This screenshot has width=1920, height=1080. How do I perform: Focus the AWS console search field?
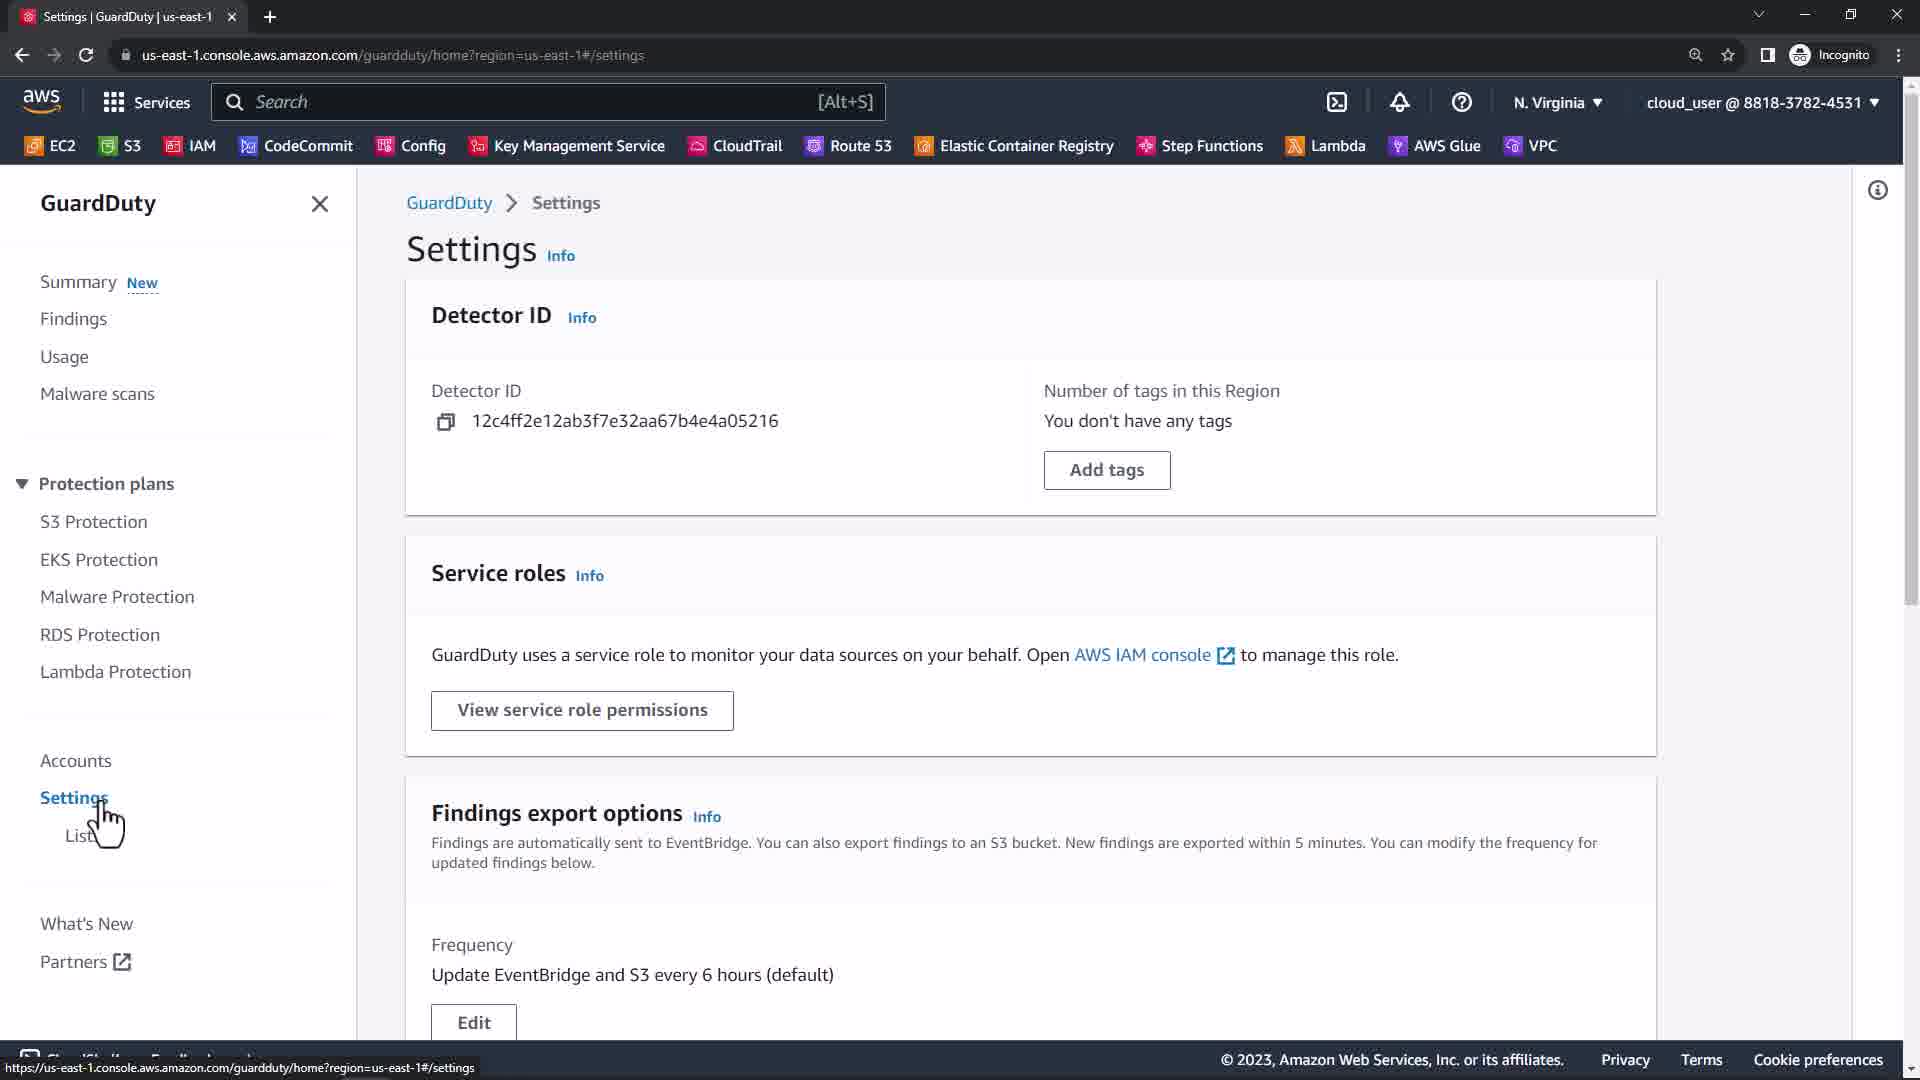[530, 102]
